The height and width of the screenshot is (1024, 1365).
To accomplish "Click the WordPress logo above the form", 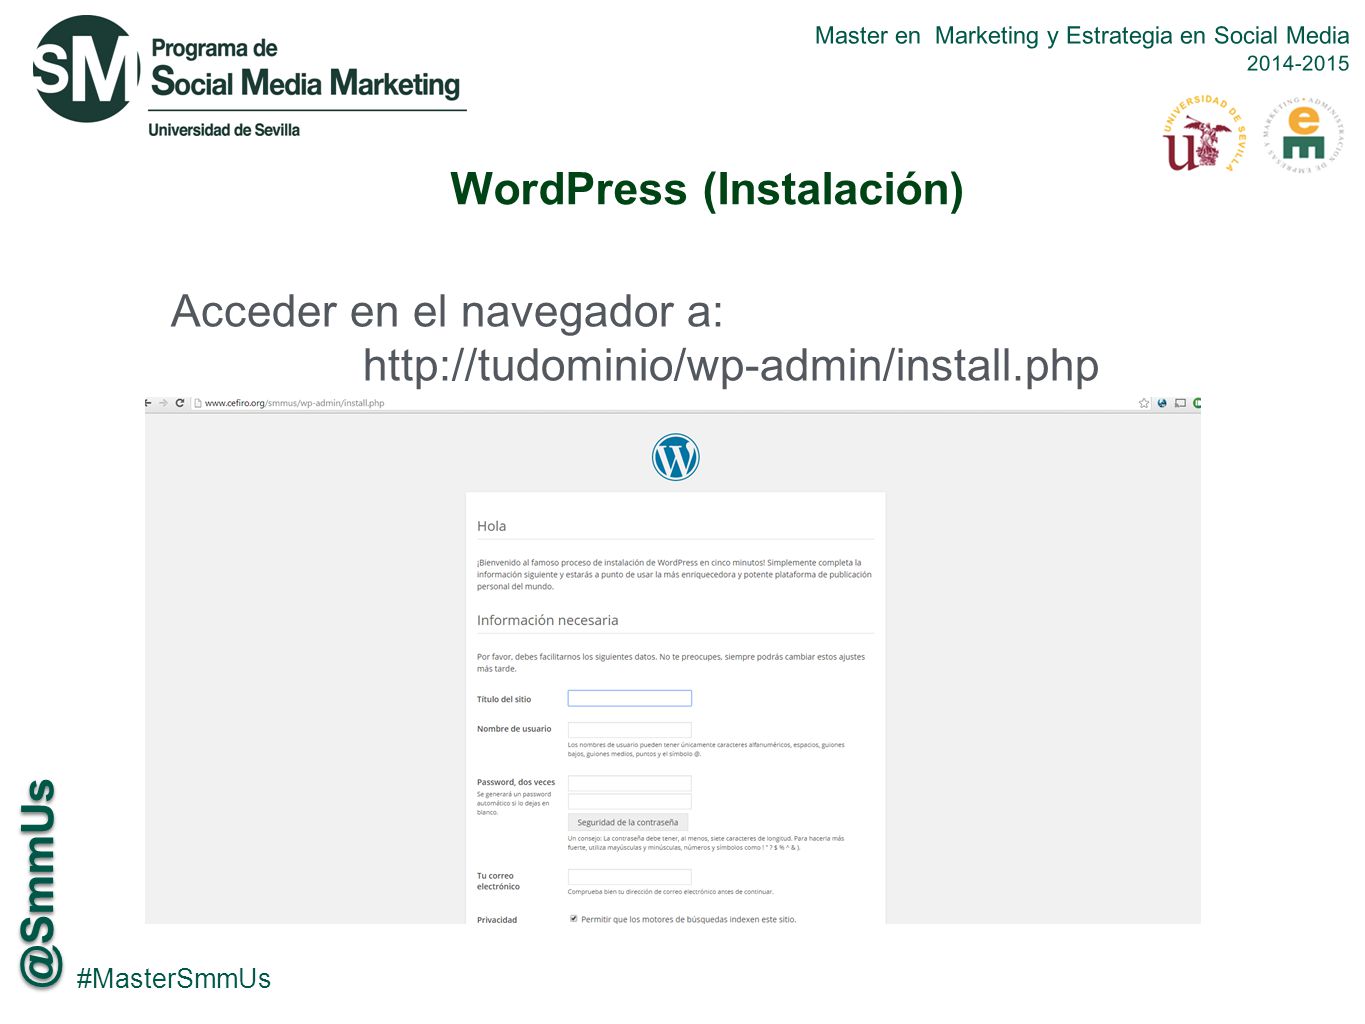I will coord(676,457).
